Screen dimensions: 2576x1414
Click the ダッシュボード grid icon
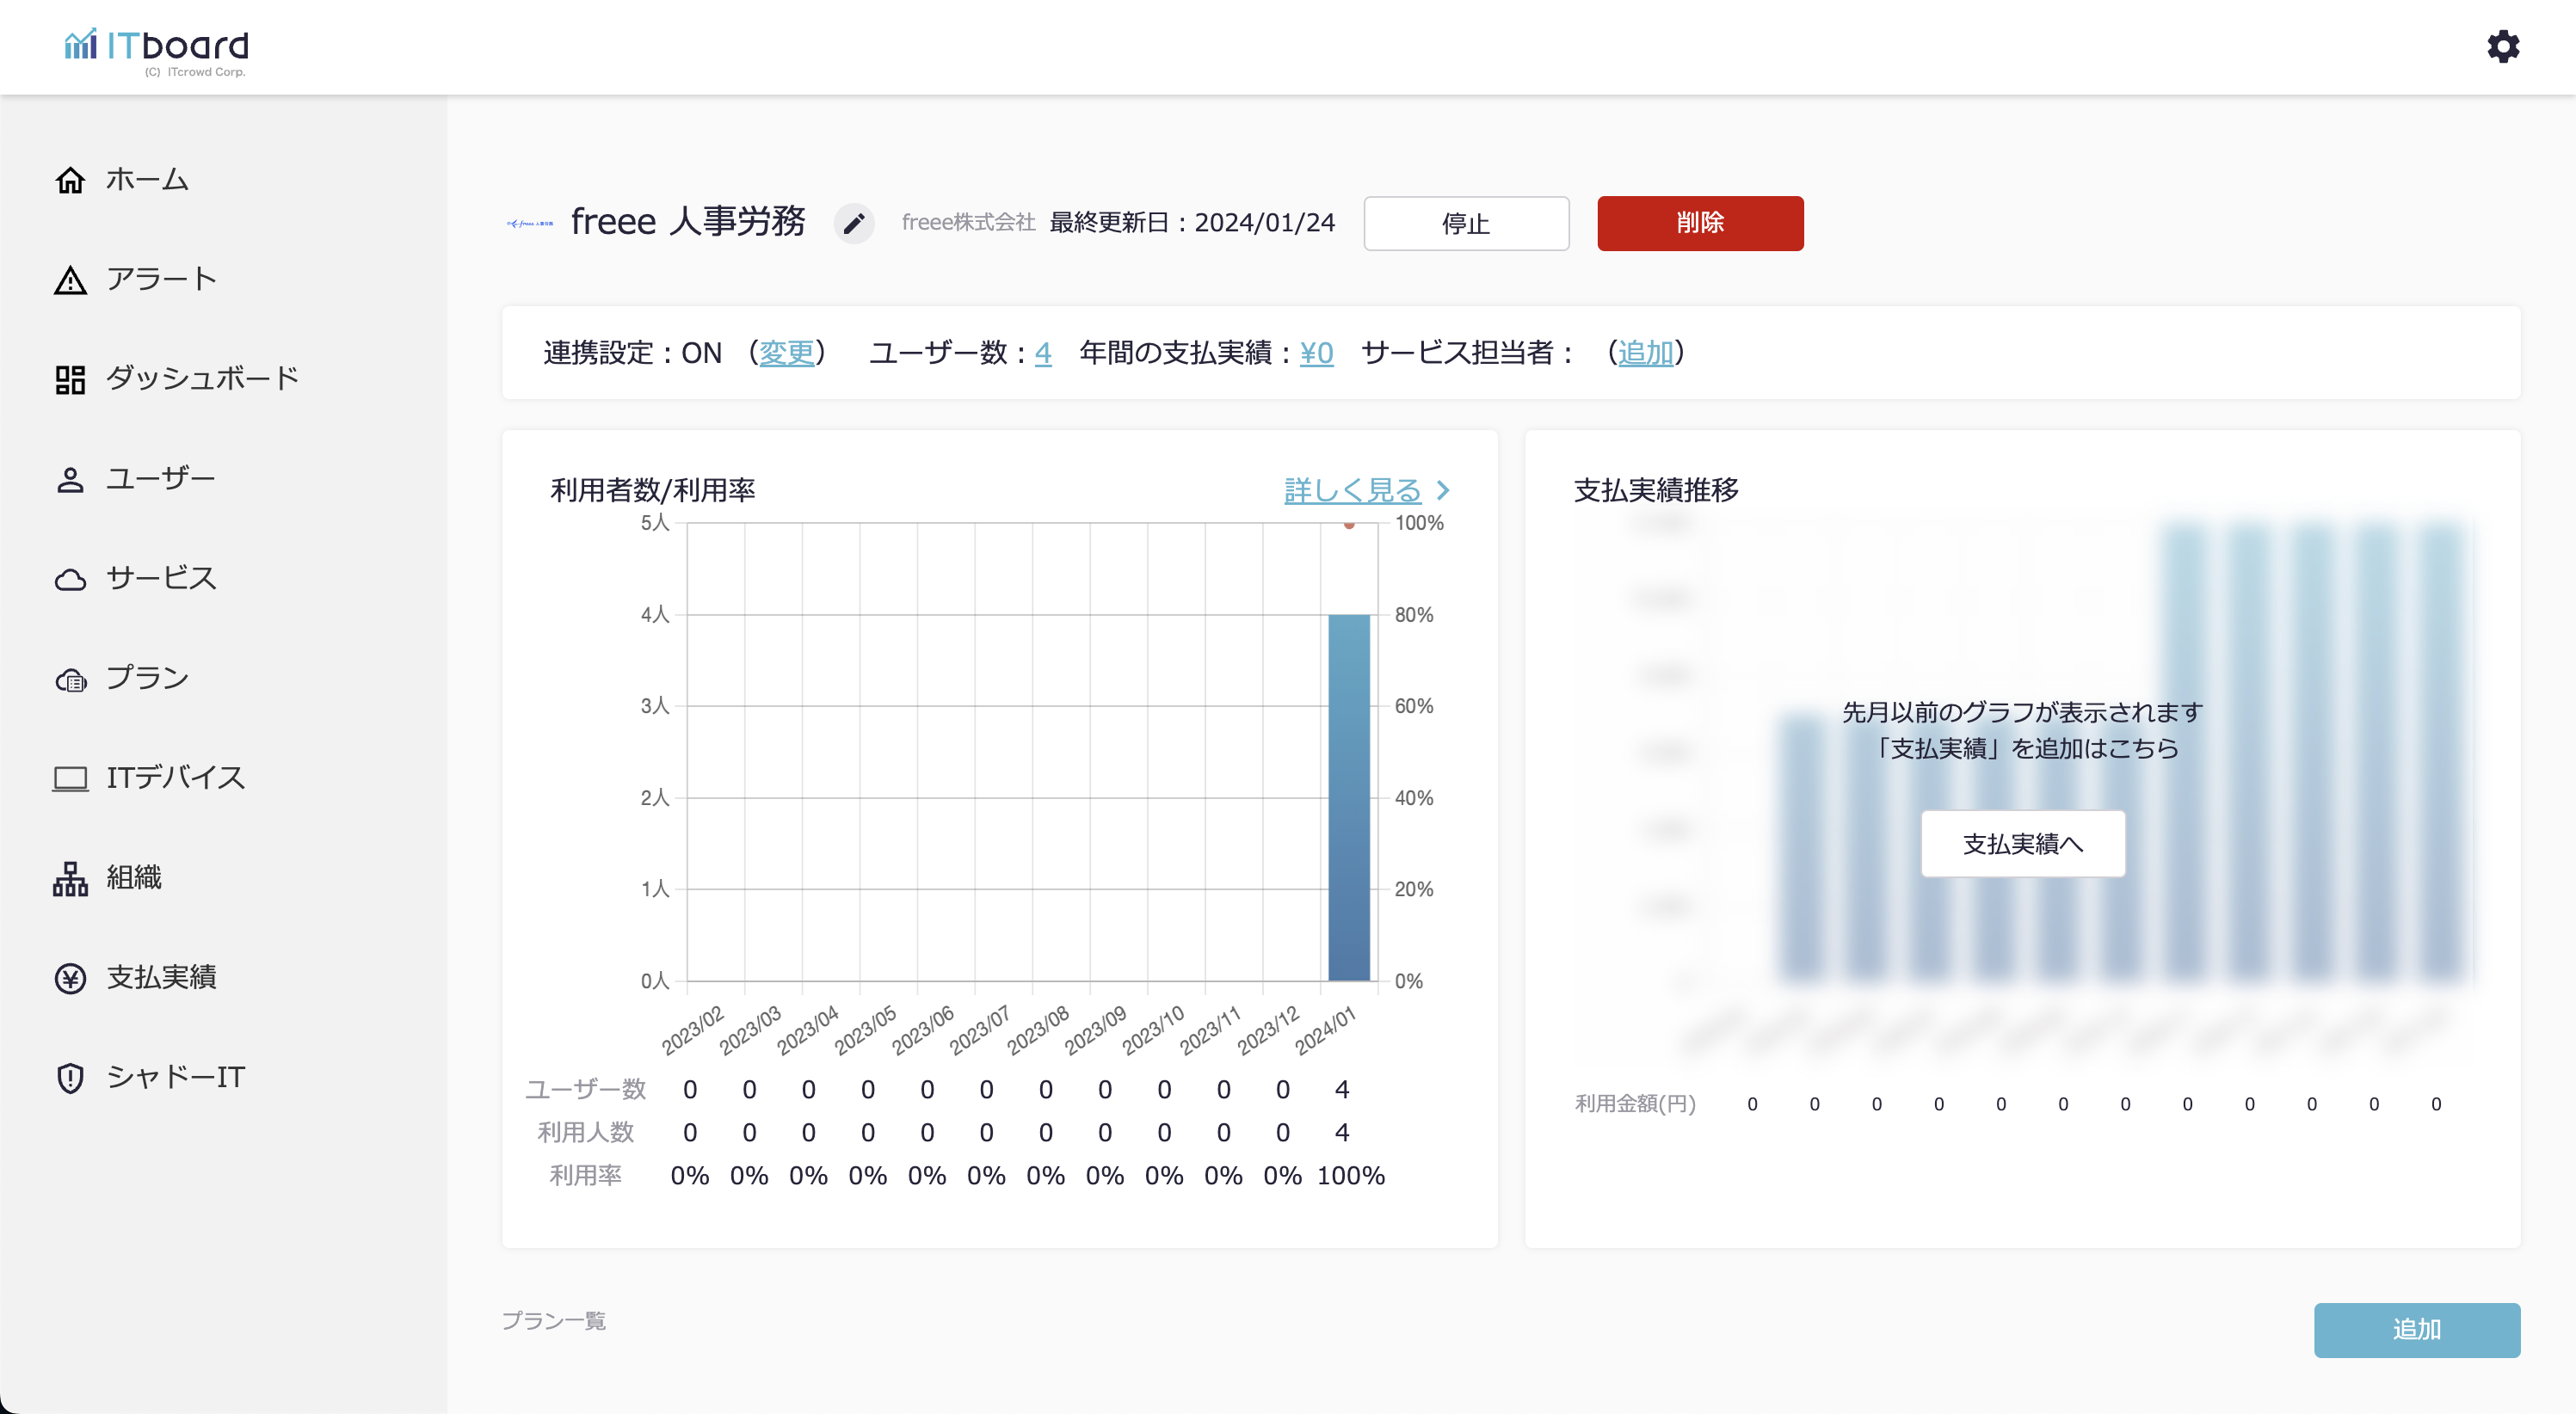point(70,379)
